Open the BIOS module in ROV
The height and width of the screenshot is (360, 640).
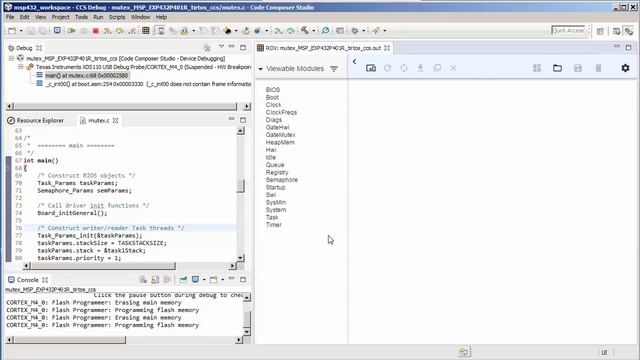273,90
